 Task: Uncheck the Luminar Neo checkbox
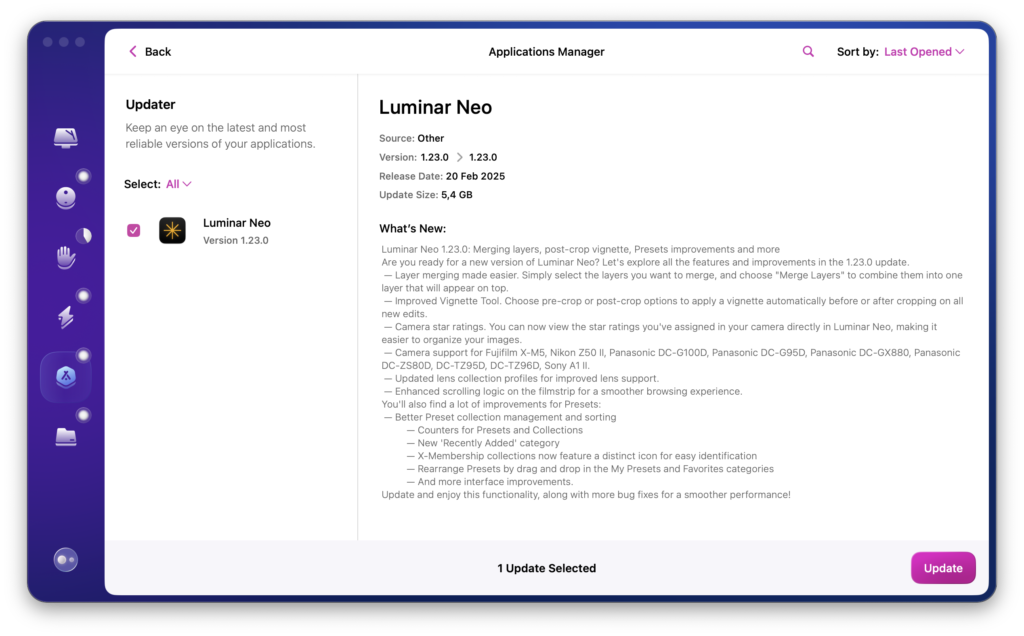133,231
